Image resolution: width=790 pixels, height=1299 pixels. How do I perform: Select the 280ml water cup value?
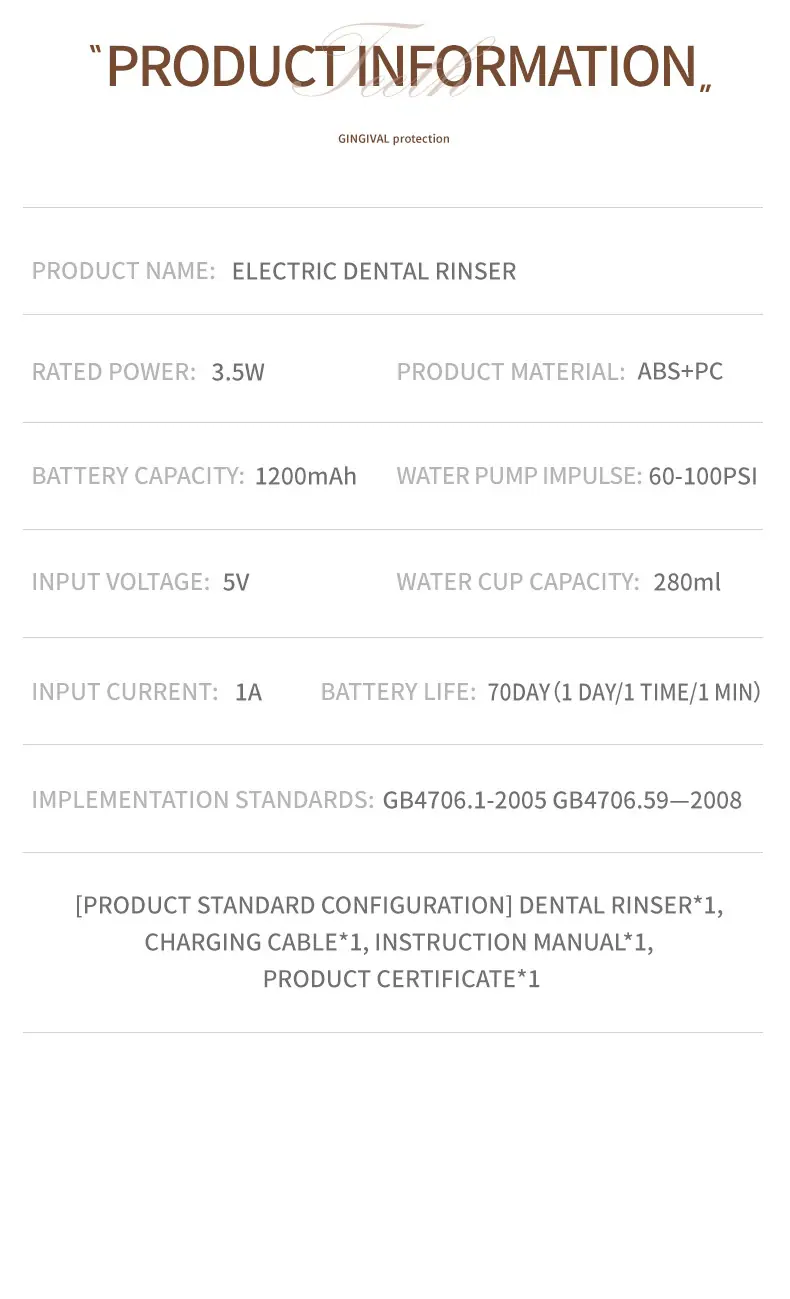(687, 582)
